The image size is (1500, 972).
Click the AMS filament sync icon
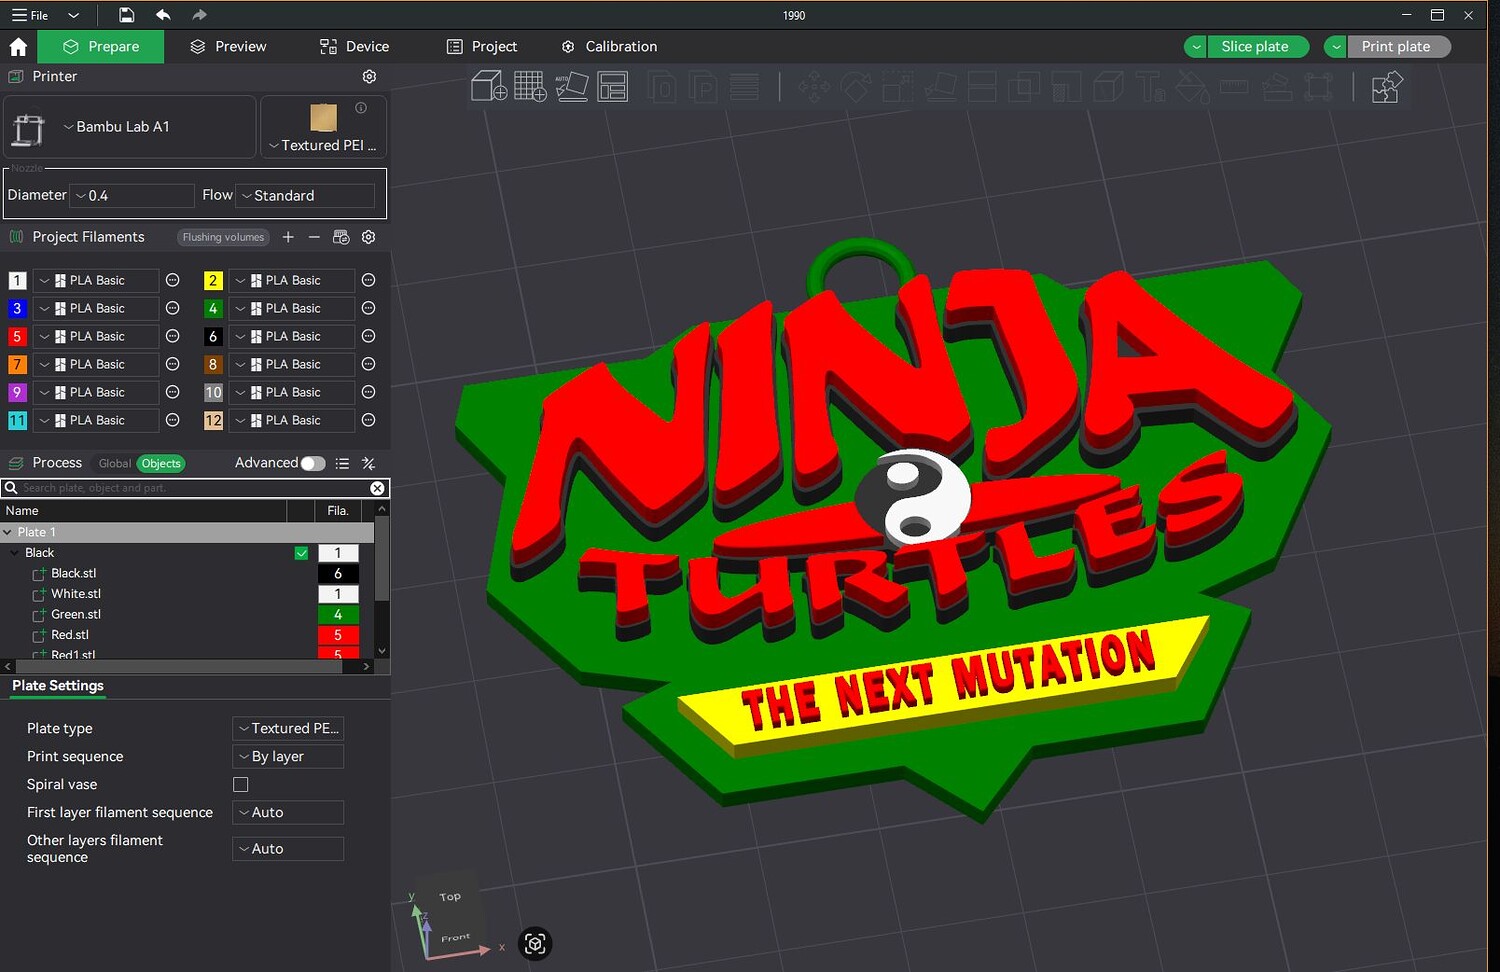tap(341, 237)
